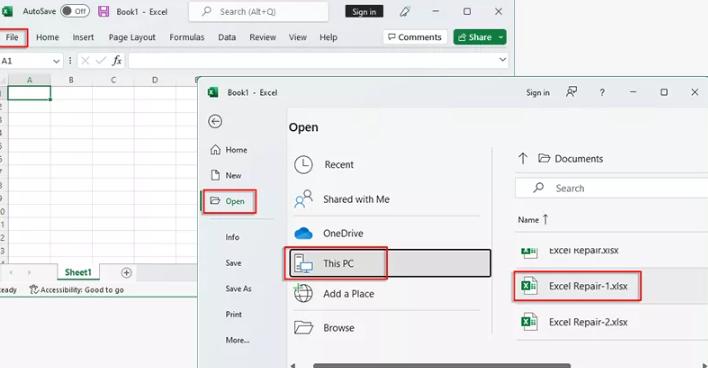Click the Insert Function fx icon
Image resolution: width=708 pixels, height=368 pixels.
tap(117, 61)
